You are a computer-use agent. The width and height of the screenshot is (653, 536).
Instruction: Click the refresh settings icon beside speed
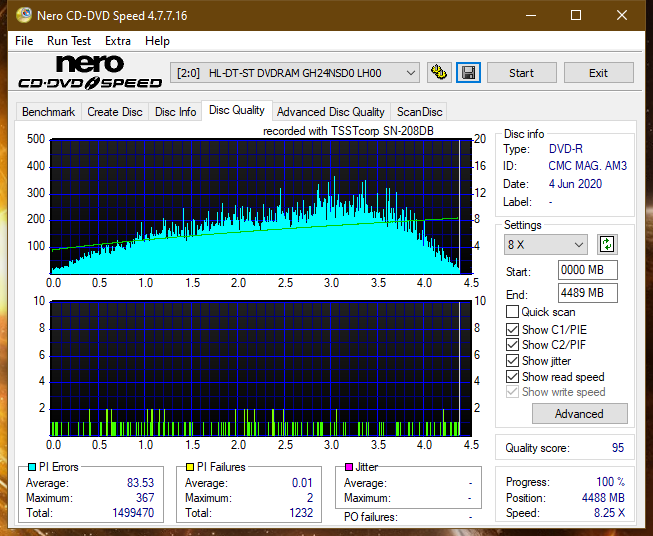point(607,244)
